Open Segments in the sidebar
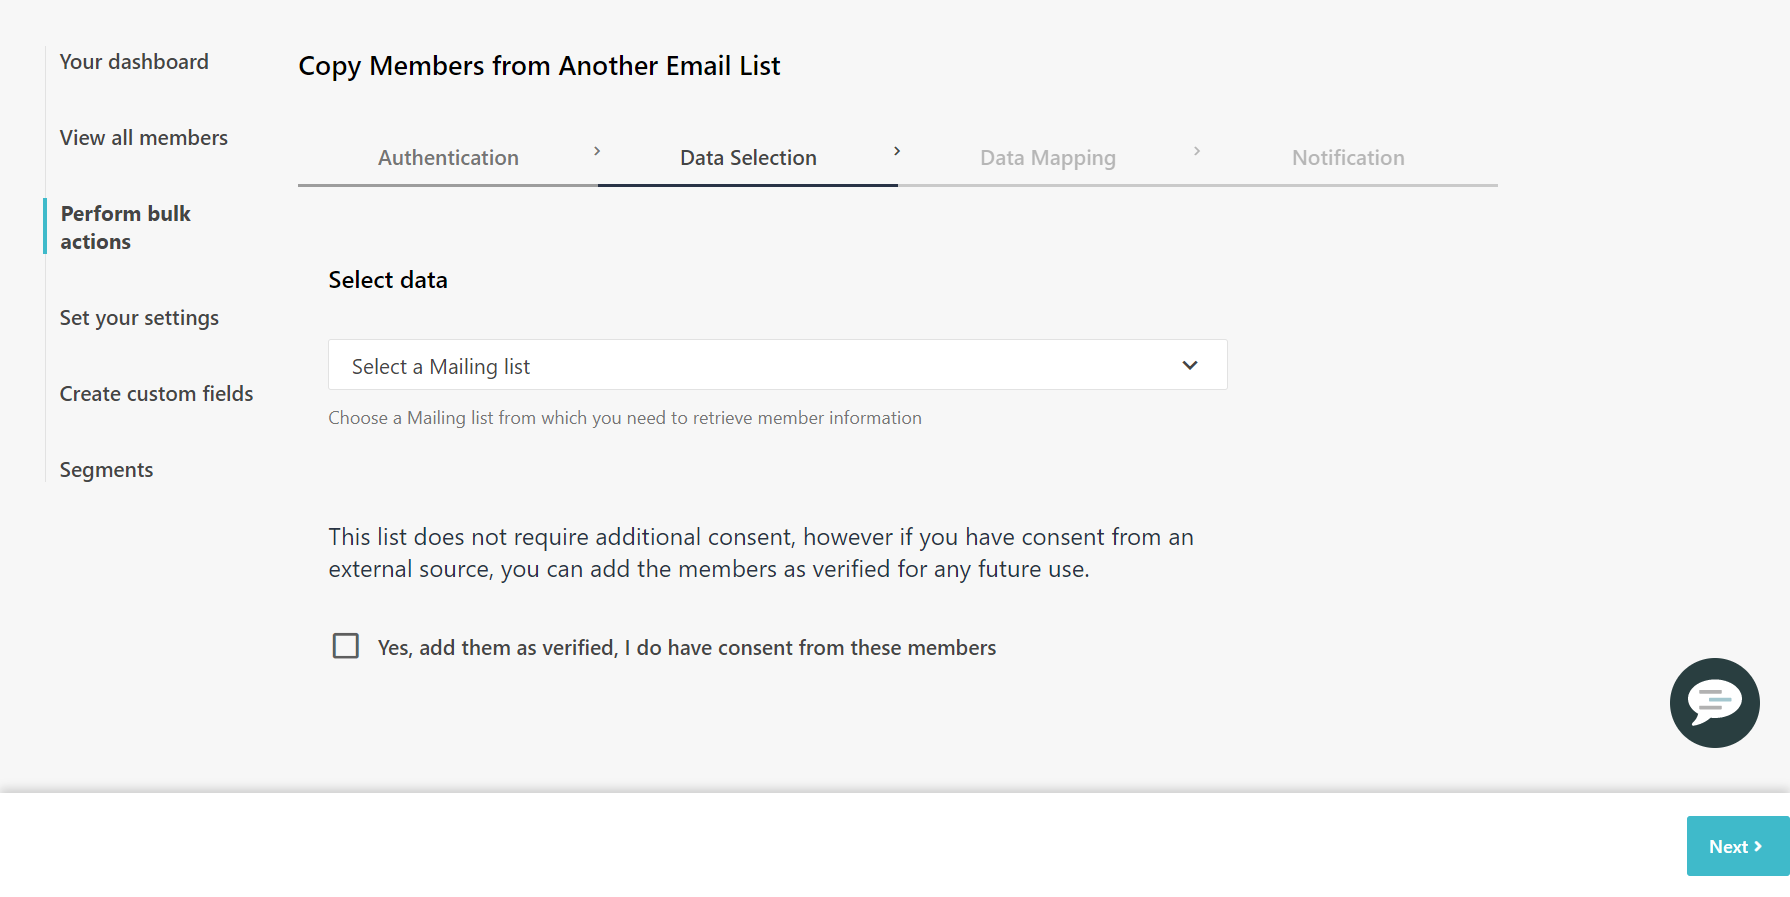Screen dimensions: 1790x897 click(106, 470)
